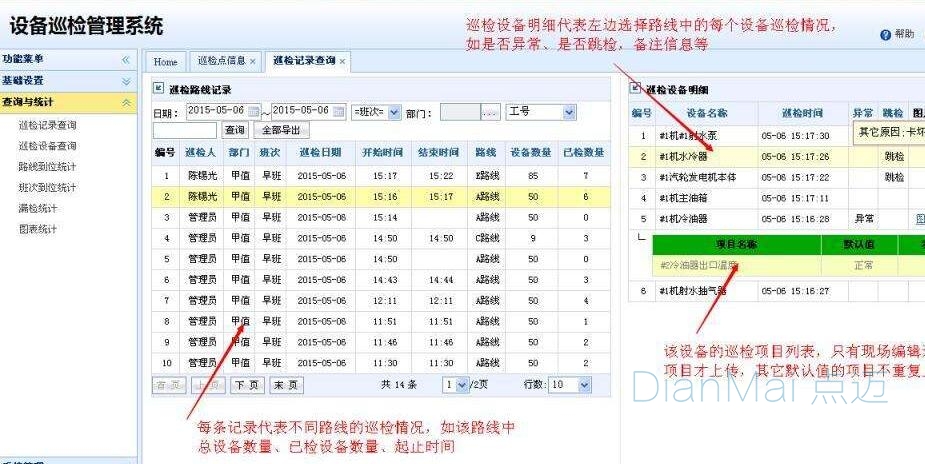Click the 巡检设备明细 panel collapse icon
This screenshot has height=464, width=925.
pyautogui.click(x=635, y=88)
